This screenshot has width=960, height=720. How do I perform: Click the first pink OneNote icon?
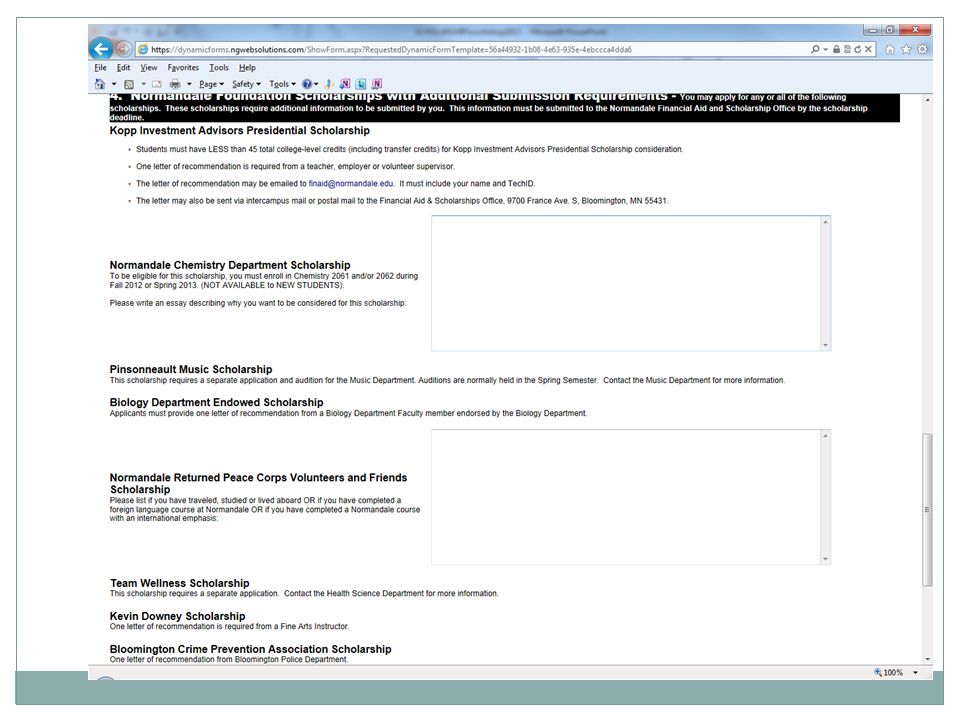(345, 84)
